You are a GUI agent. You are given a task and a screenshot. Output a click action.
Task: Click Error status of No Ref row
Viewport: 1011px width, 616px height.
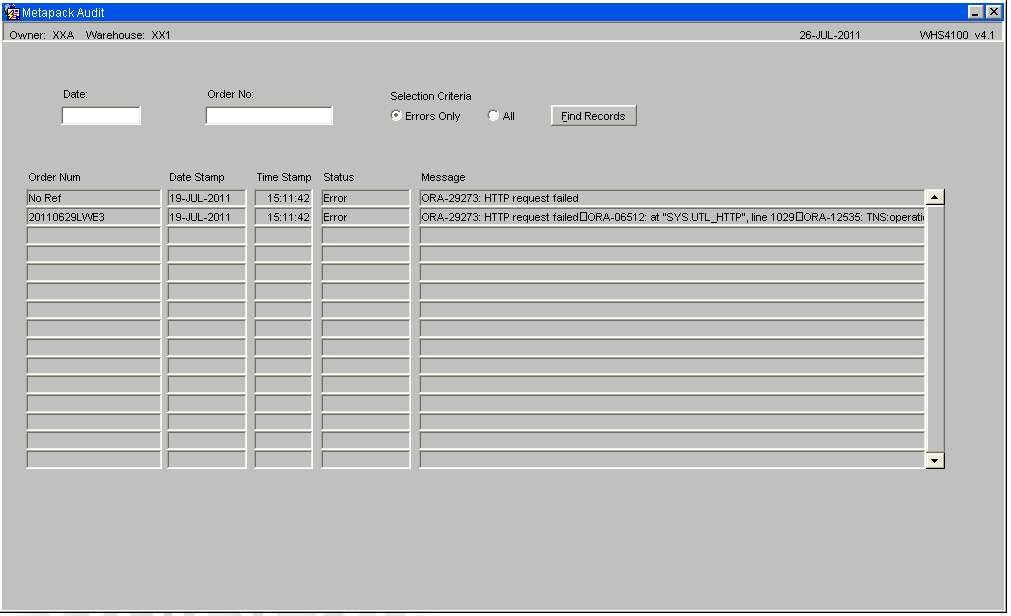coord(366,198)
